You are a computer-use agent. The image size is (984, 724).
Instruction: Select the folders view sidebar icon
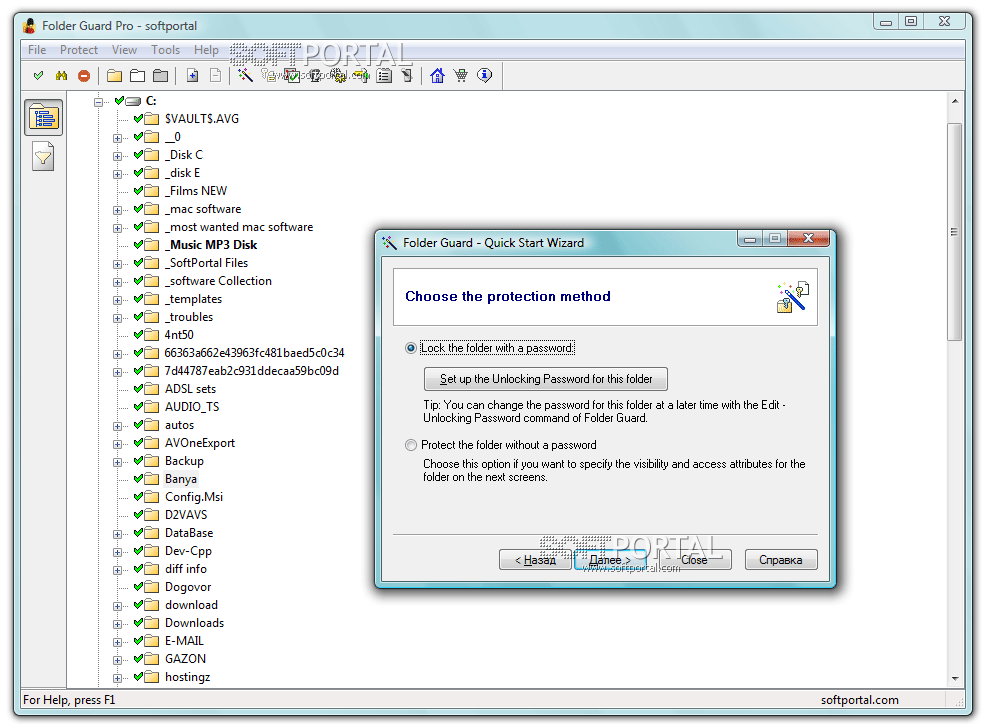pos(43,117)
